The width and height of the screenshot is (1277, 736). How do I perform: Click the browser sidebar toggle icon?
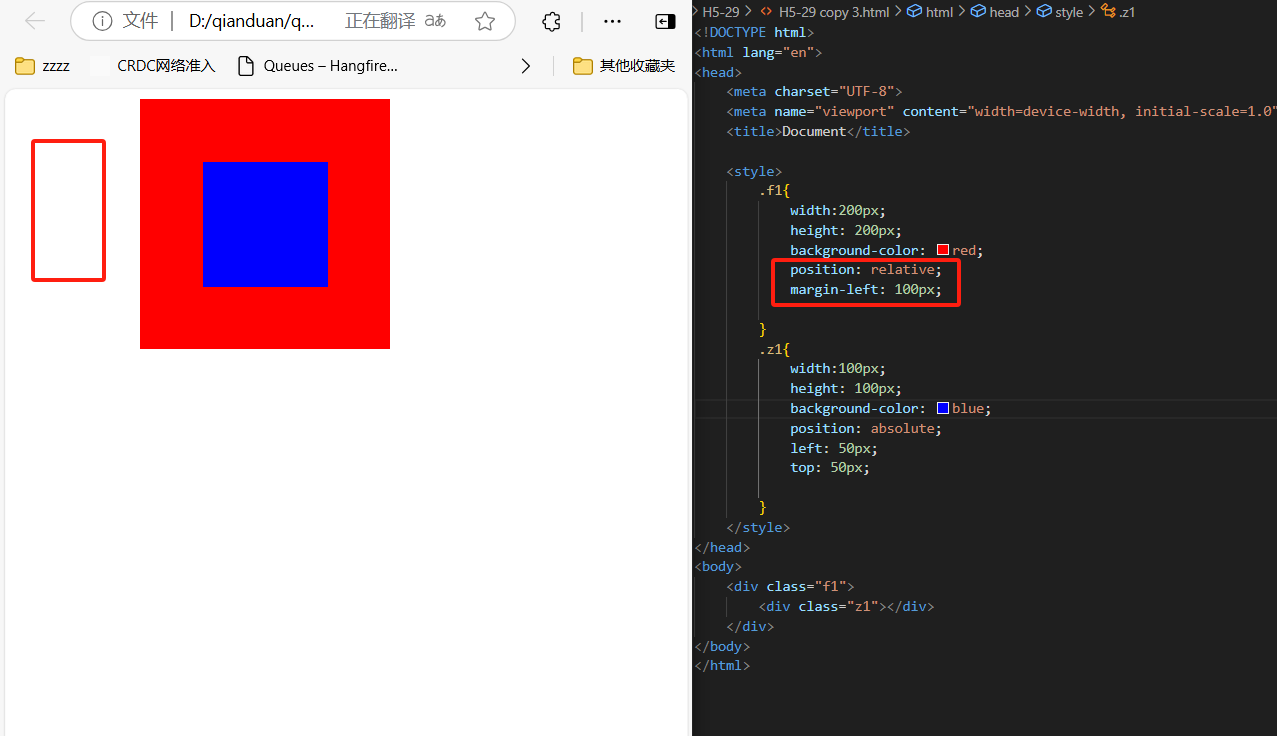(x=665, y=21)
